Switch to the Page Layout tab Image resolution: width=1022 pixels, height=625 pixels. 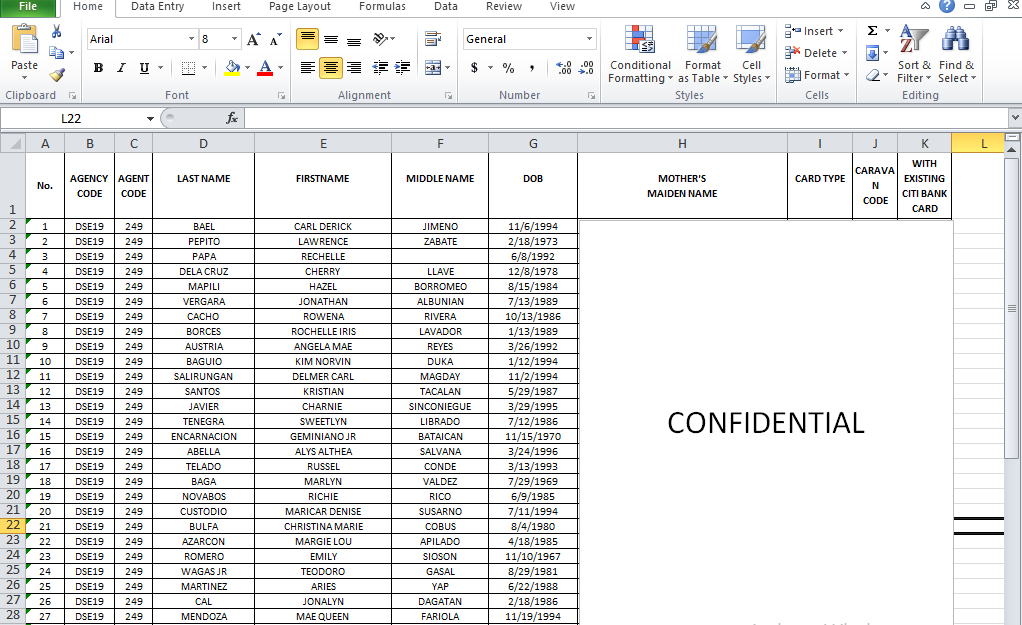pyautogui.click(x=300, y=7)
